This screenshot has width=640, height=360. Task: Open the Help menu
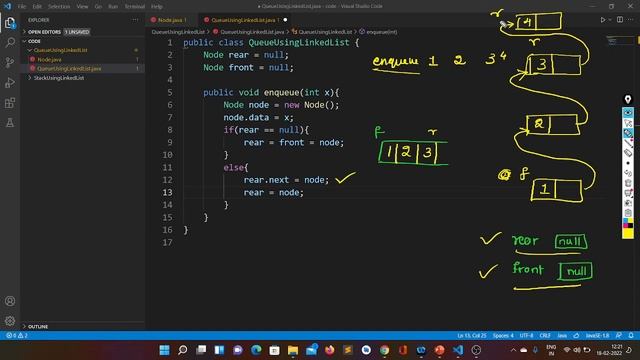click(157, 7)
